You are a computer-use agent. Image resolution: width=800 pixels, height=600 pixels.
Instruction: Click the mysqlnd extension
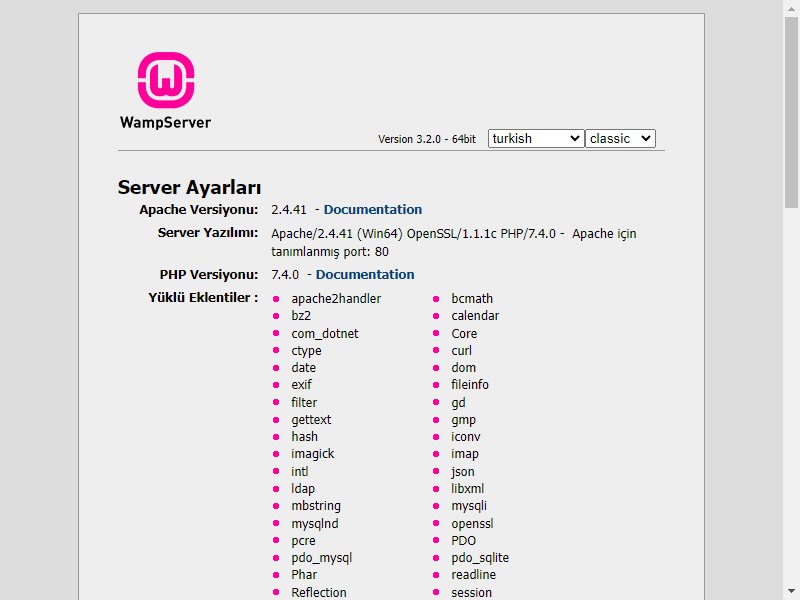315,523
